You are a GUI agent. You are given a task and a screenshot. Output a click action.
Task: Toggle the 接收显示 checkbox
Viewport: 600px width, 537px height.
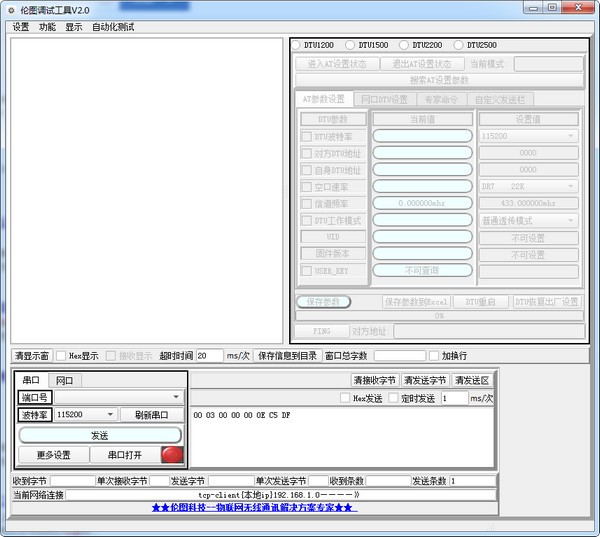[x=111, y=356]
